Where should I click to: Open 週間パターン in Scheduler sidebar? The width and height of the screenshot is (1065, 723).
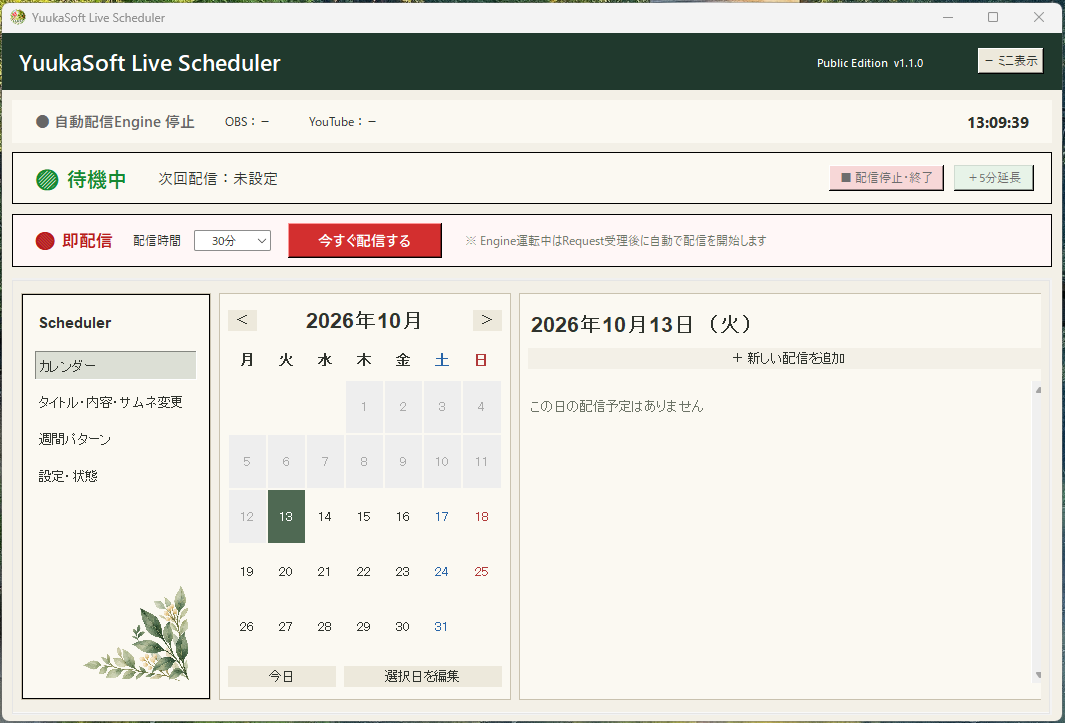click(x=75, y=439)
